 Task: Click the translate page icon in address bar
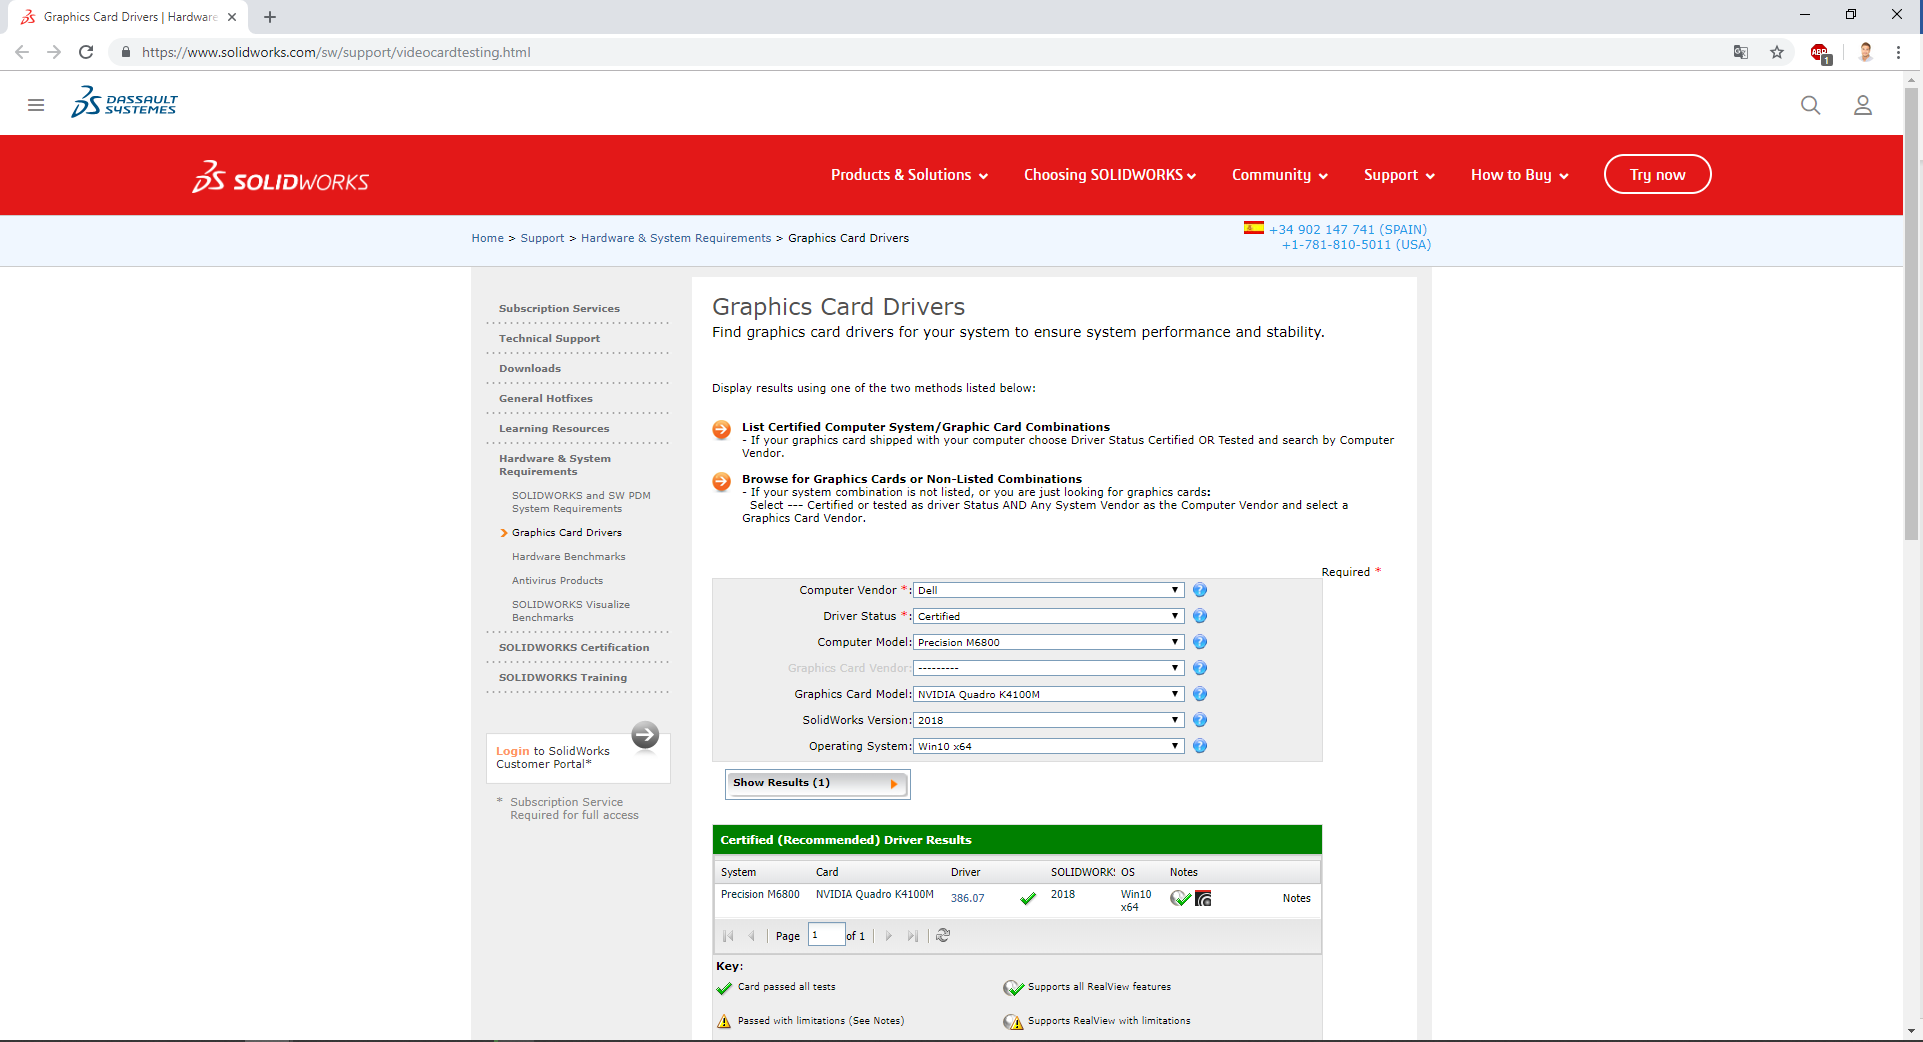[1740, 52]
